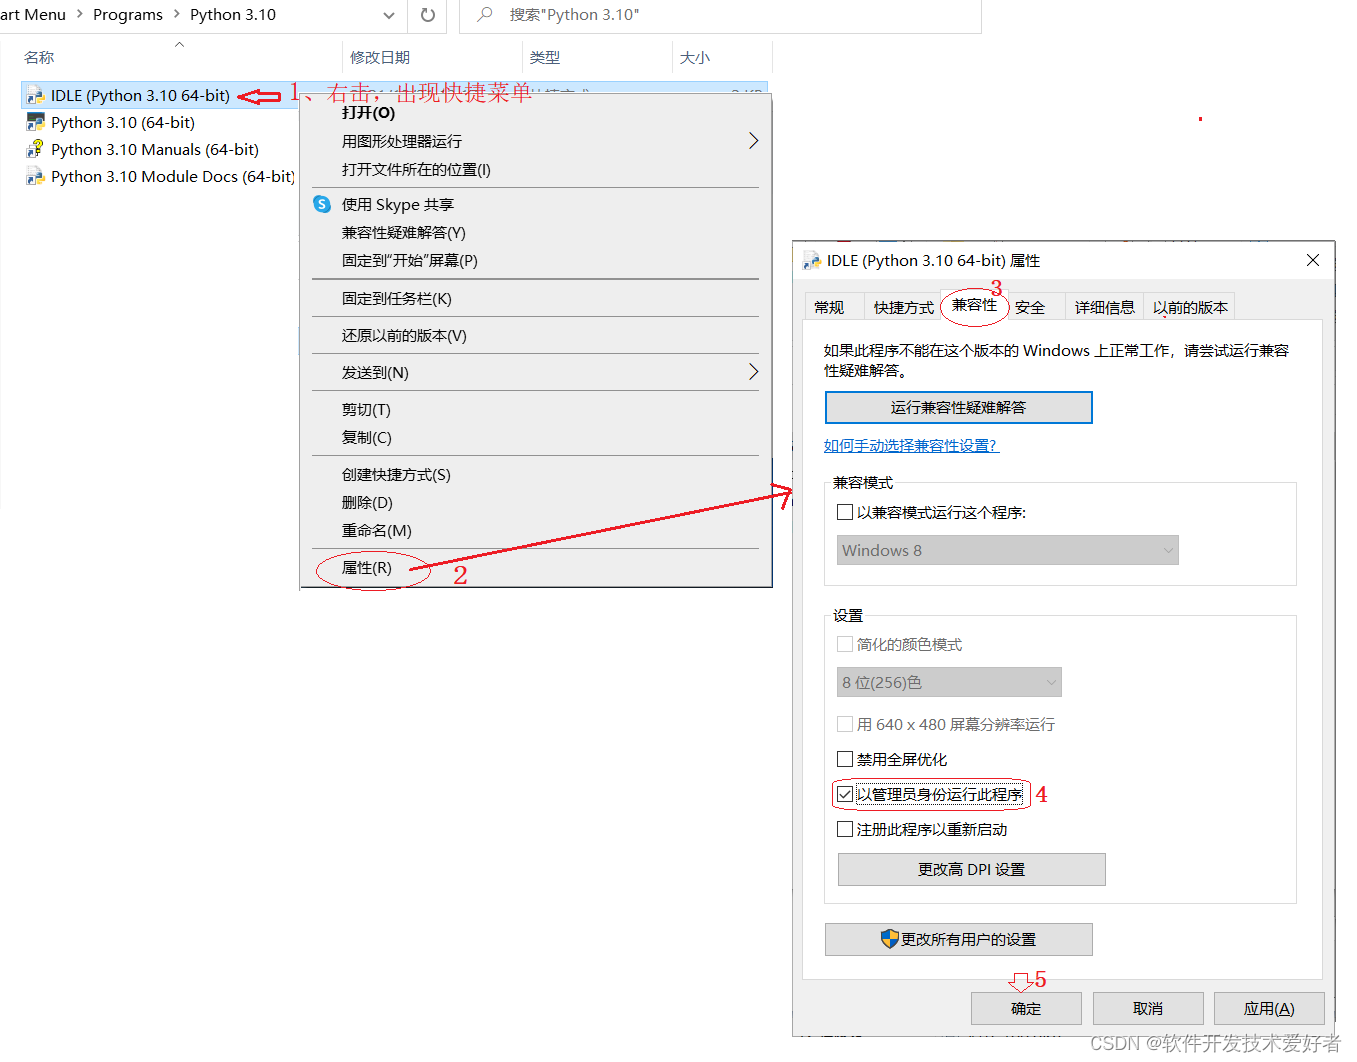This screenshot has height=1062, width=1357.
Task: Choose Restore previous versions (还原以前的版本)
Action: point(404,335)
